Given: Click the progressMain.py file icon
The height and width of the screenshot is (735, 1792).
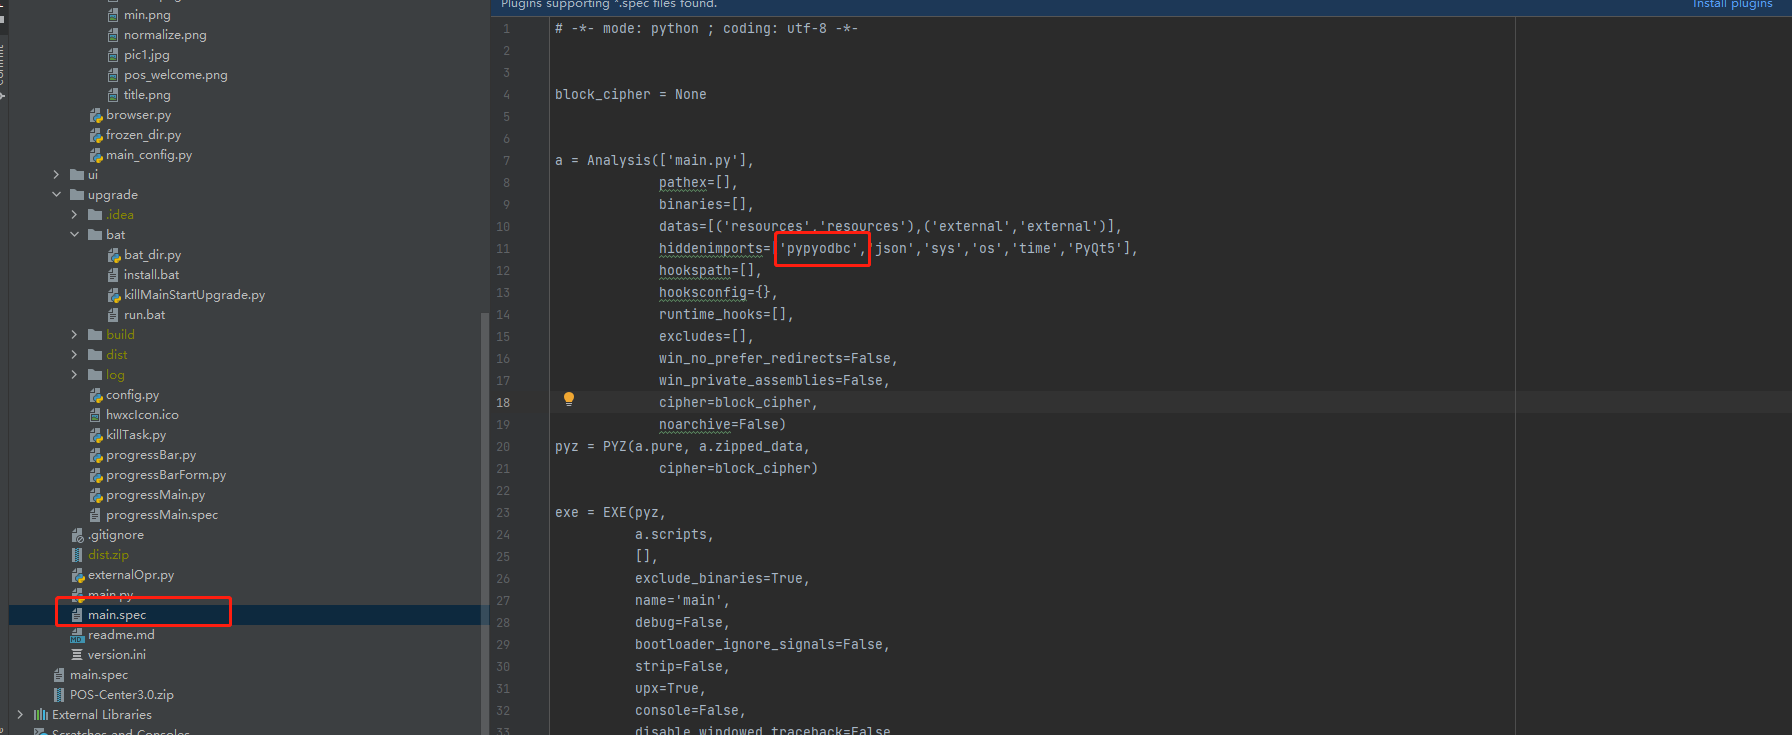Looking at the screenshot, I should click(96, 495).
